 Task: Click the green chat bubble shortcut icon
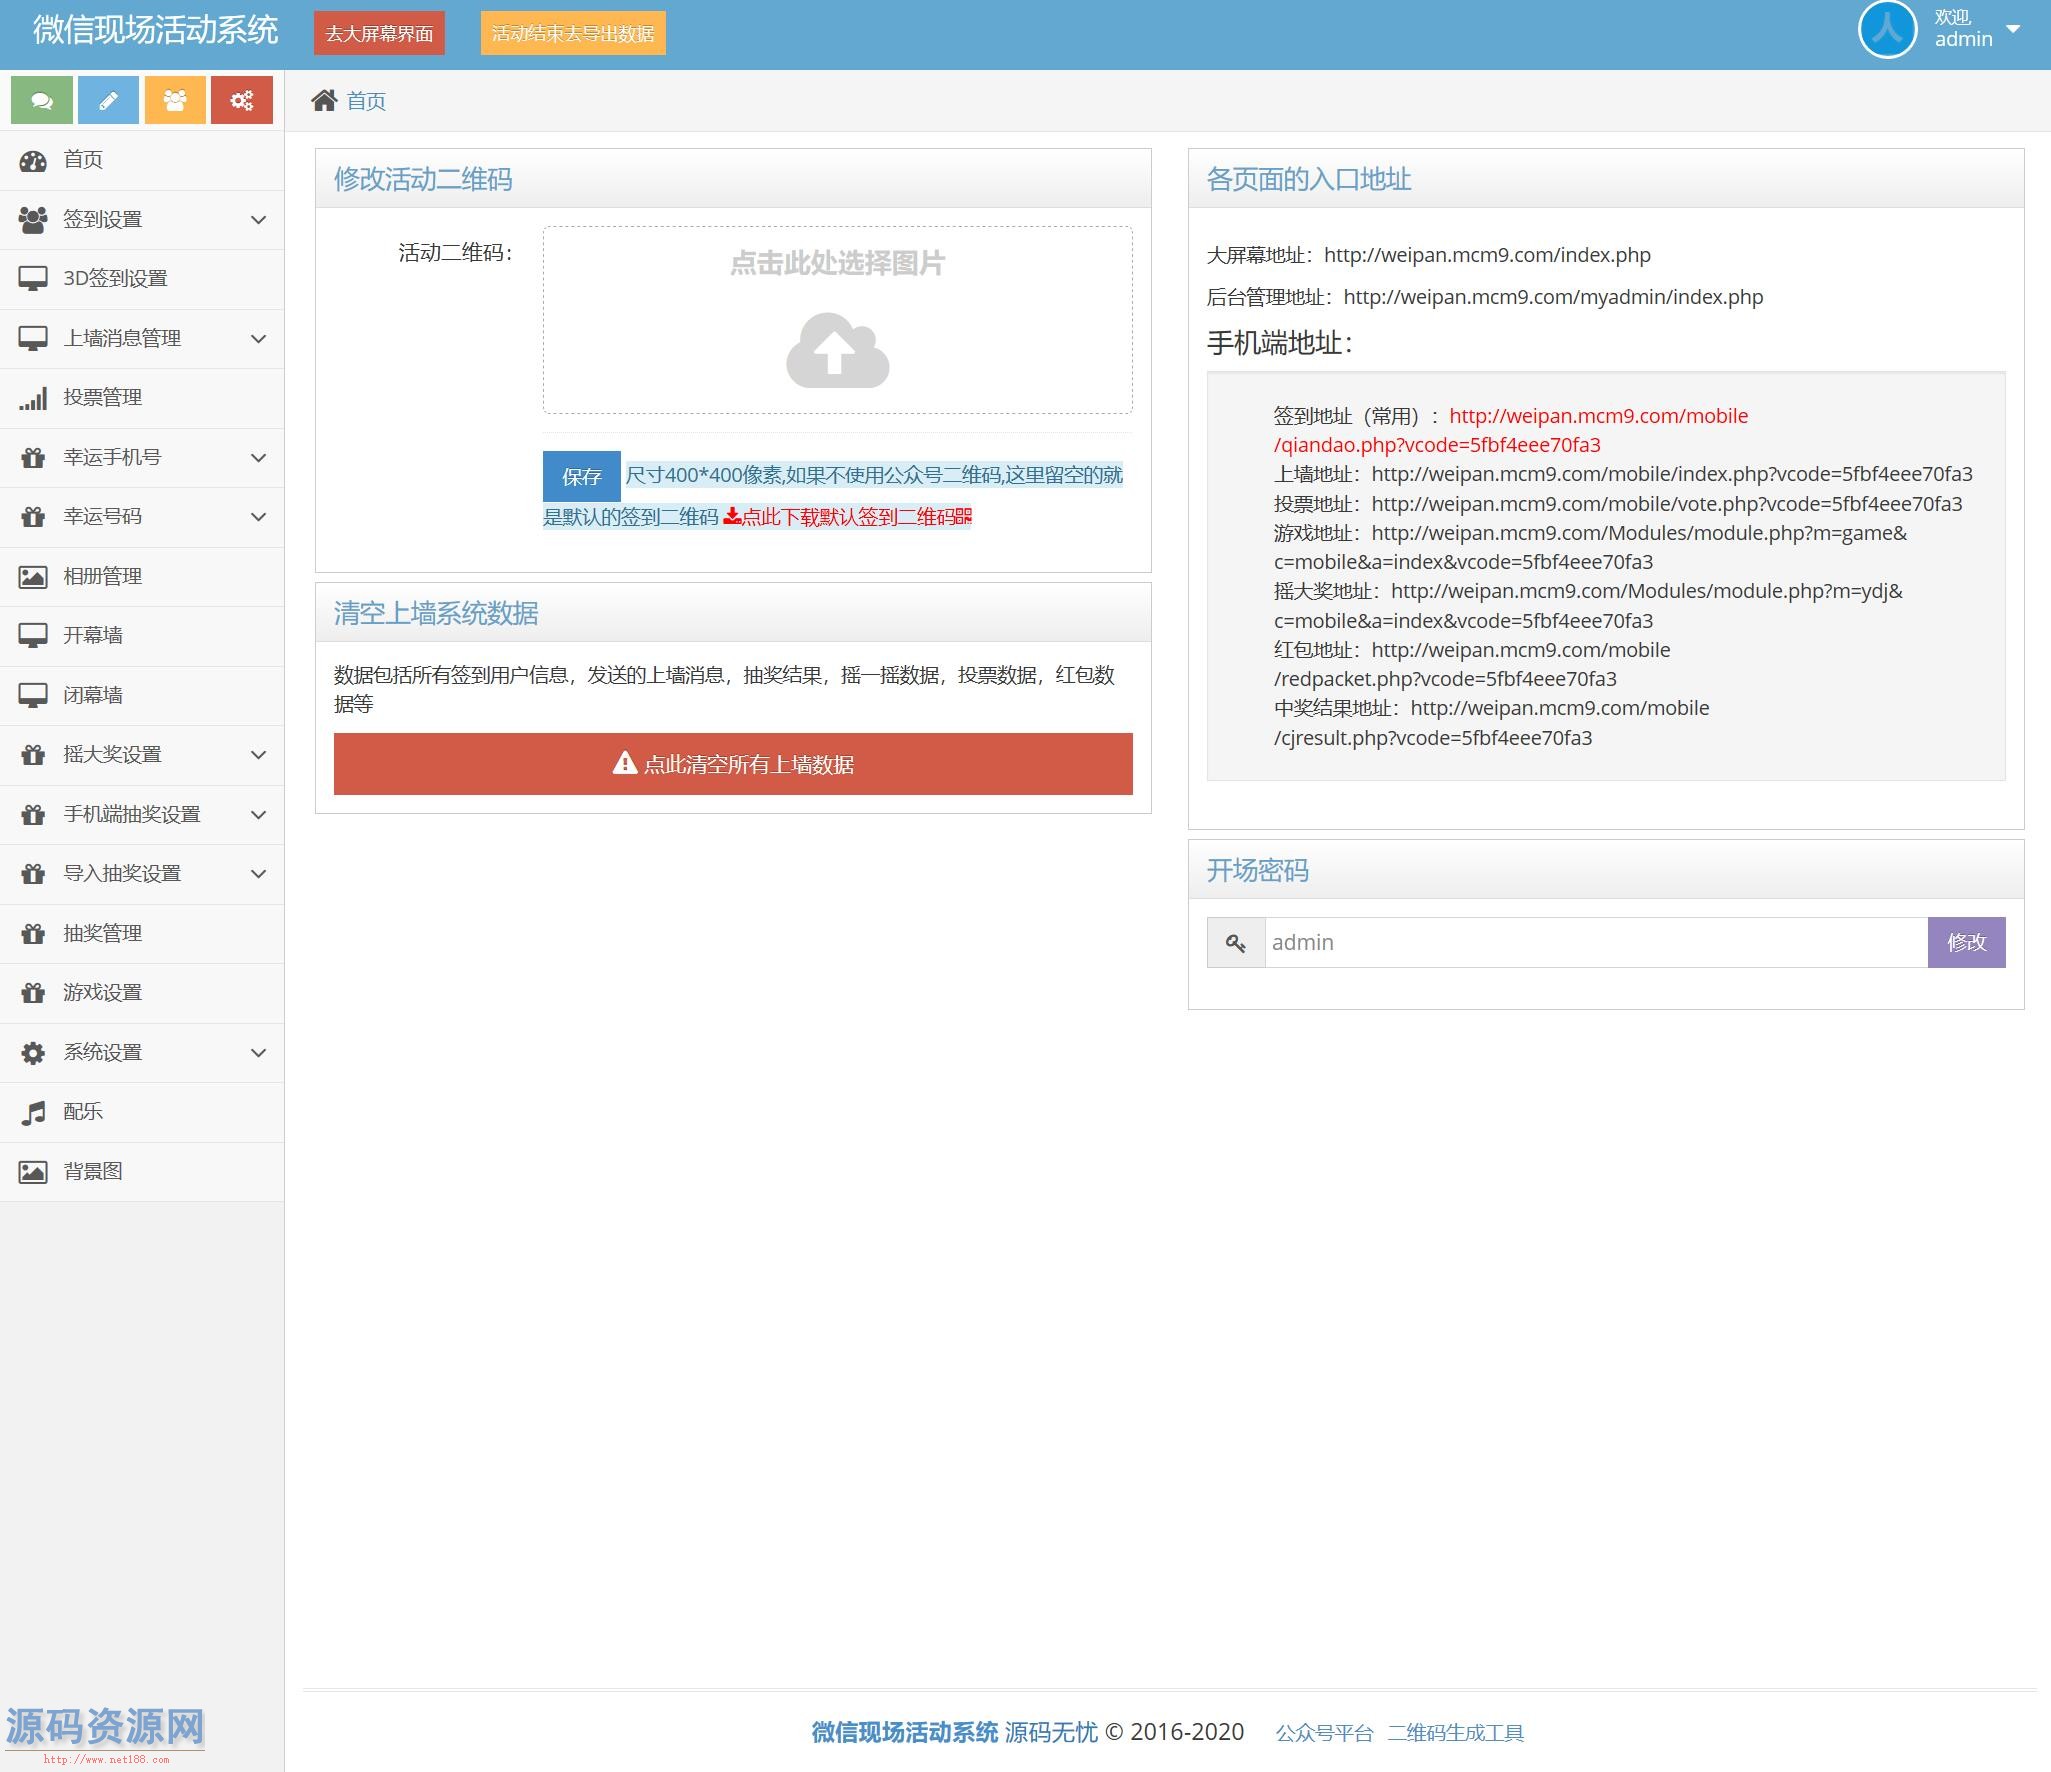(x=41, y=100)
